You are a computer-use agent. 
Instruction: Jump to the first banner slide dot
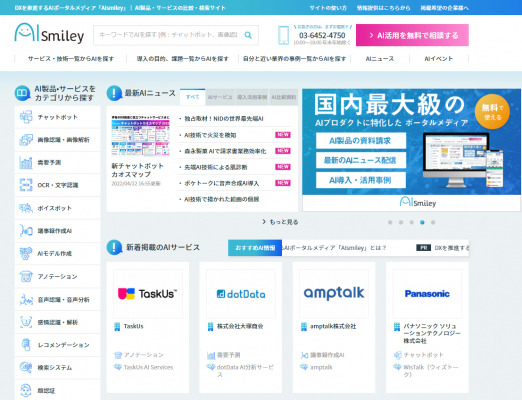pyautogui.click(x=390, y=222)
